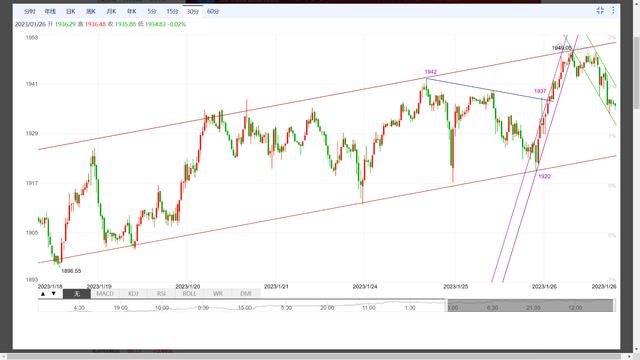Enable the MACD indicator
Viewport: 640px width, 360px height.
pyautogui.click(x=105, y=293)
